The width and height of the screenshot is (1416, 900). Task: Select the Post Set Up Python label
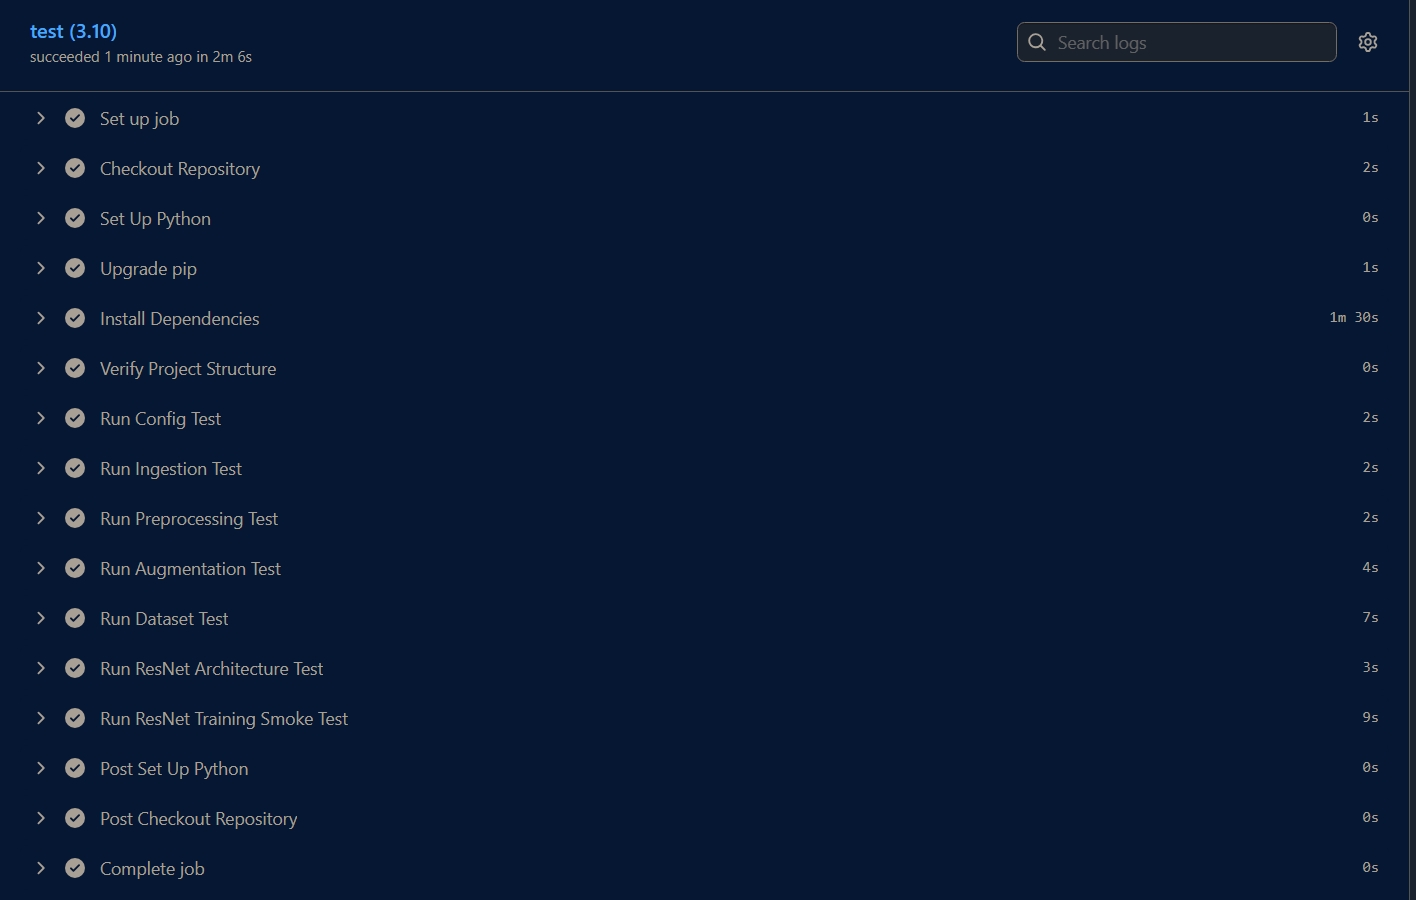point(174,769)
